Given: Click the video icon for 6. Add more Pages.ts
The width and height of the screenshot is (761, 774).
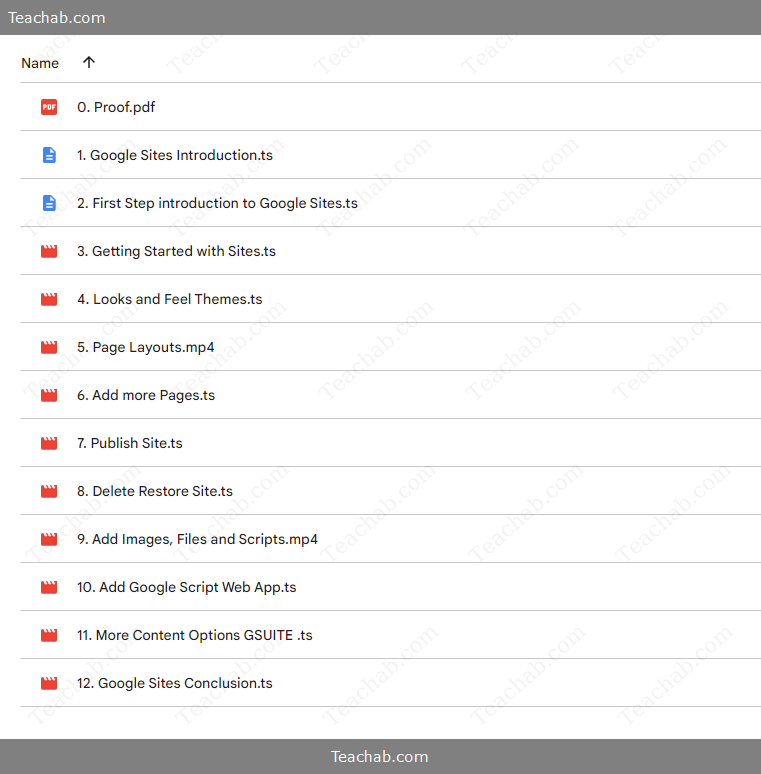Looking at the screenshot, I should click(x=49, y=395).
